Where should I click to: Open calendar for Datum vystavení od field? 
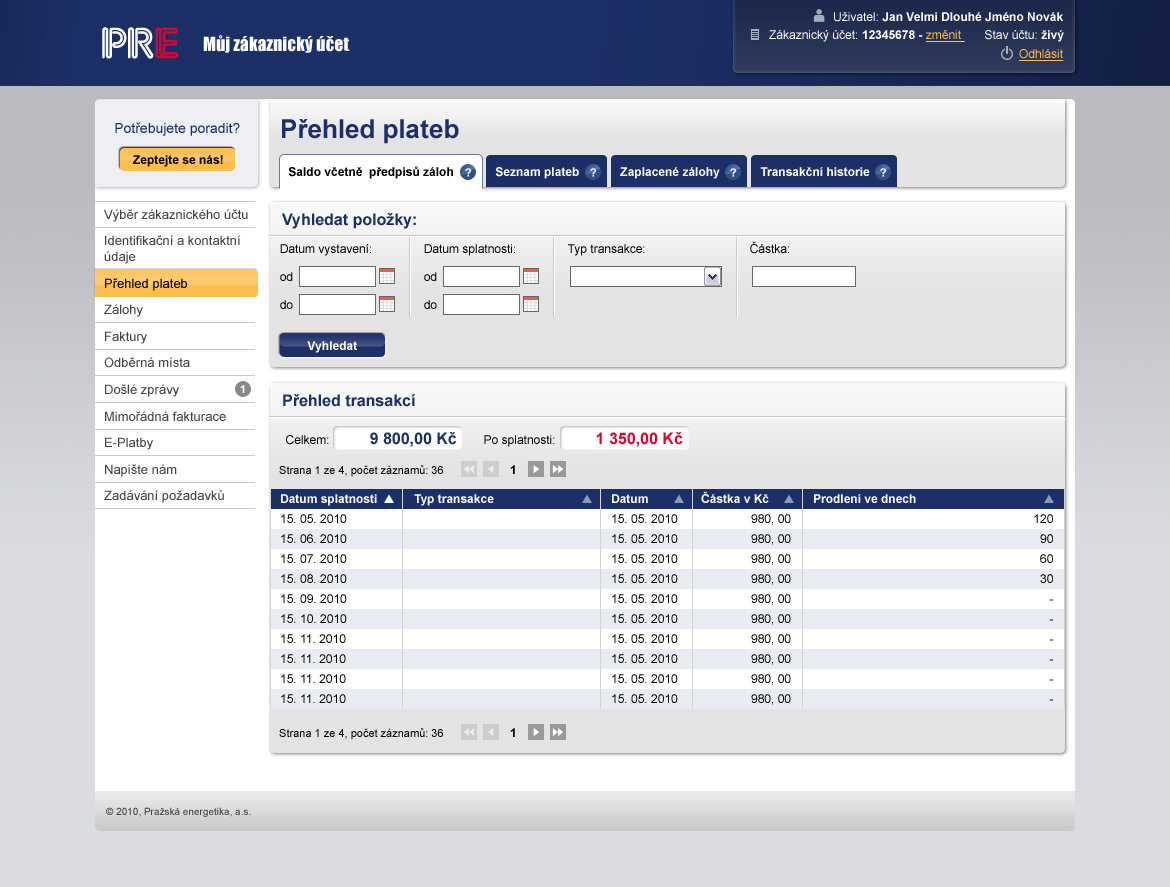[387, 276]
